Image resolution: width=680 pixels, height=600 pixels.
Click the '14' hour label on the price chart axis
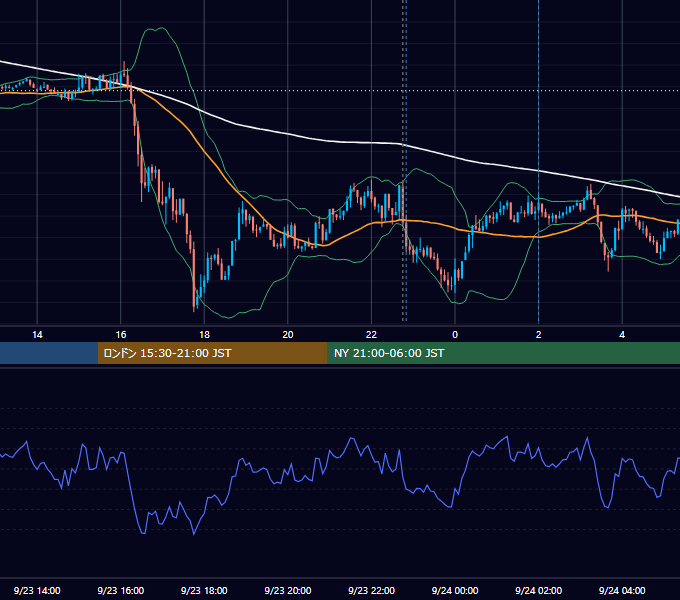click(37, 335)
